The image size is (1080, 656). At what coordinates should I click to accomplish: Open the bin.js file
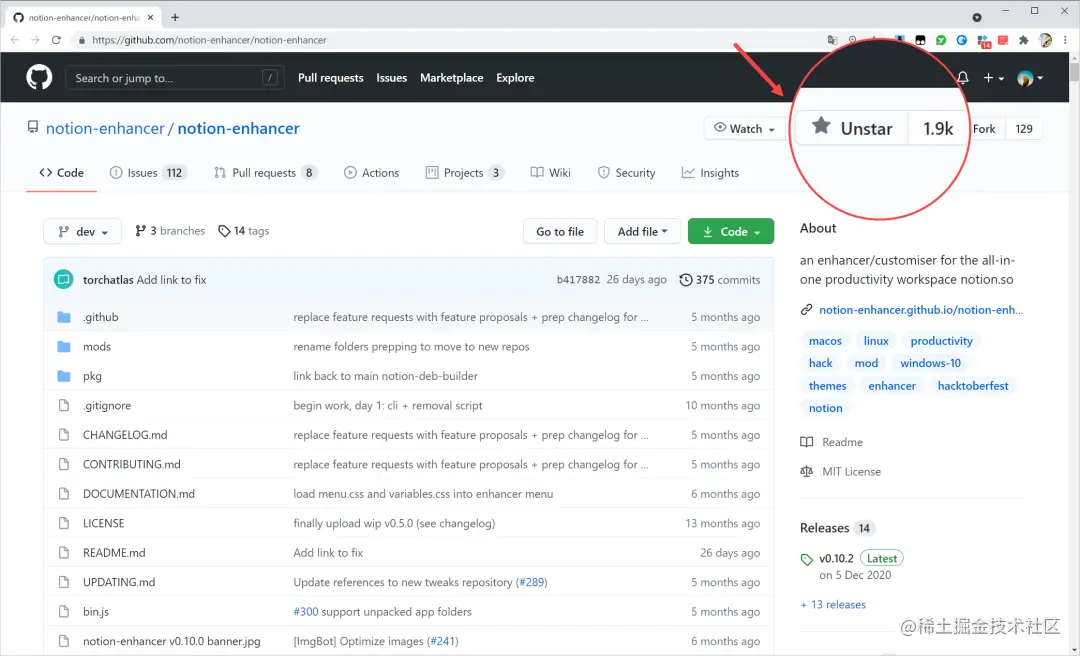tap(96, 612)
